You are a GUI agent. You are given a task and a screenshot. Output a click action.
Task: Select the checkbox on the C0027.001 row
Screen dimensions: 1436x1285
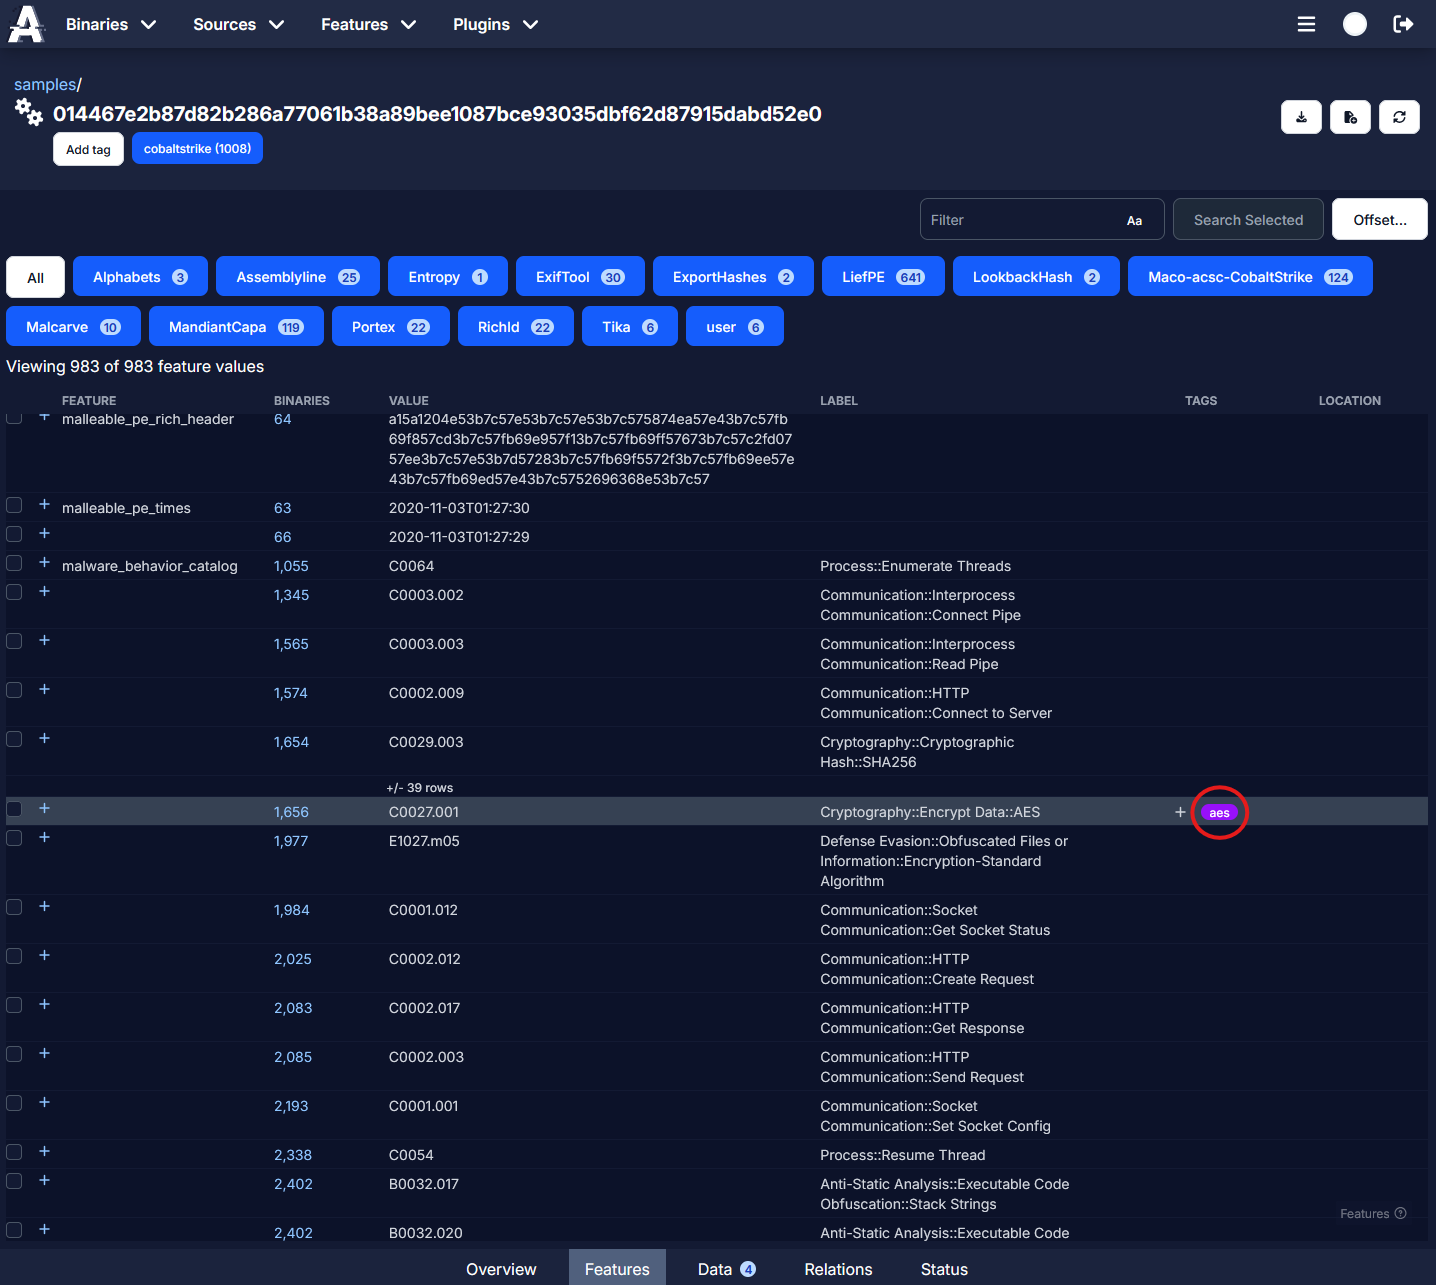[x=14, y=808]
